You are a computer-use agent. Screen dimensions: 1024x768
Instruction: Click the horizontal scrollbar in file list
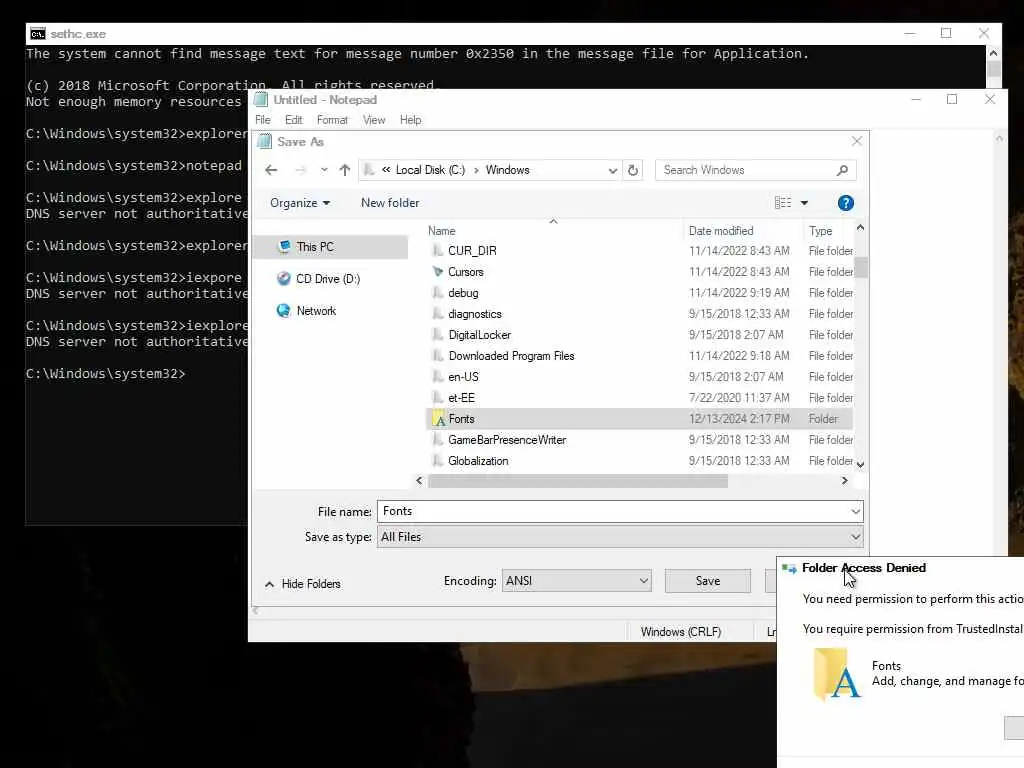click(x=577, y=481)
